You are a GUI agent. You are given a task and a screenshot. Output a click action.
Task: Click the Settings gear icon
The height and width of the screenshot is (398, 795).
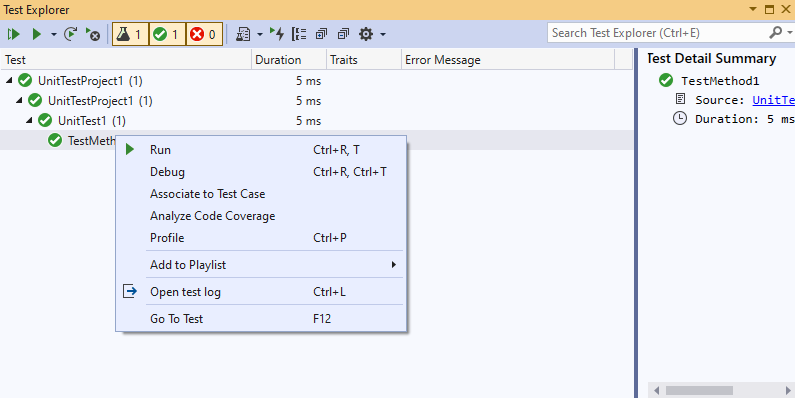click(366, 34)
